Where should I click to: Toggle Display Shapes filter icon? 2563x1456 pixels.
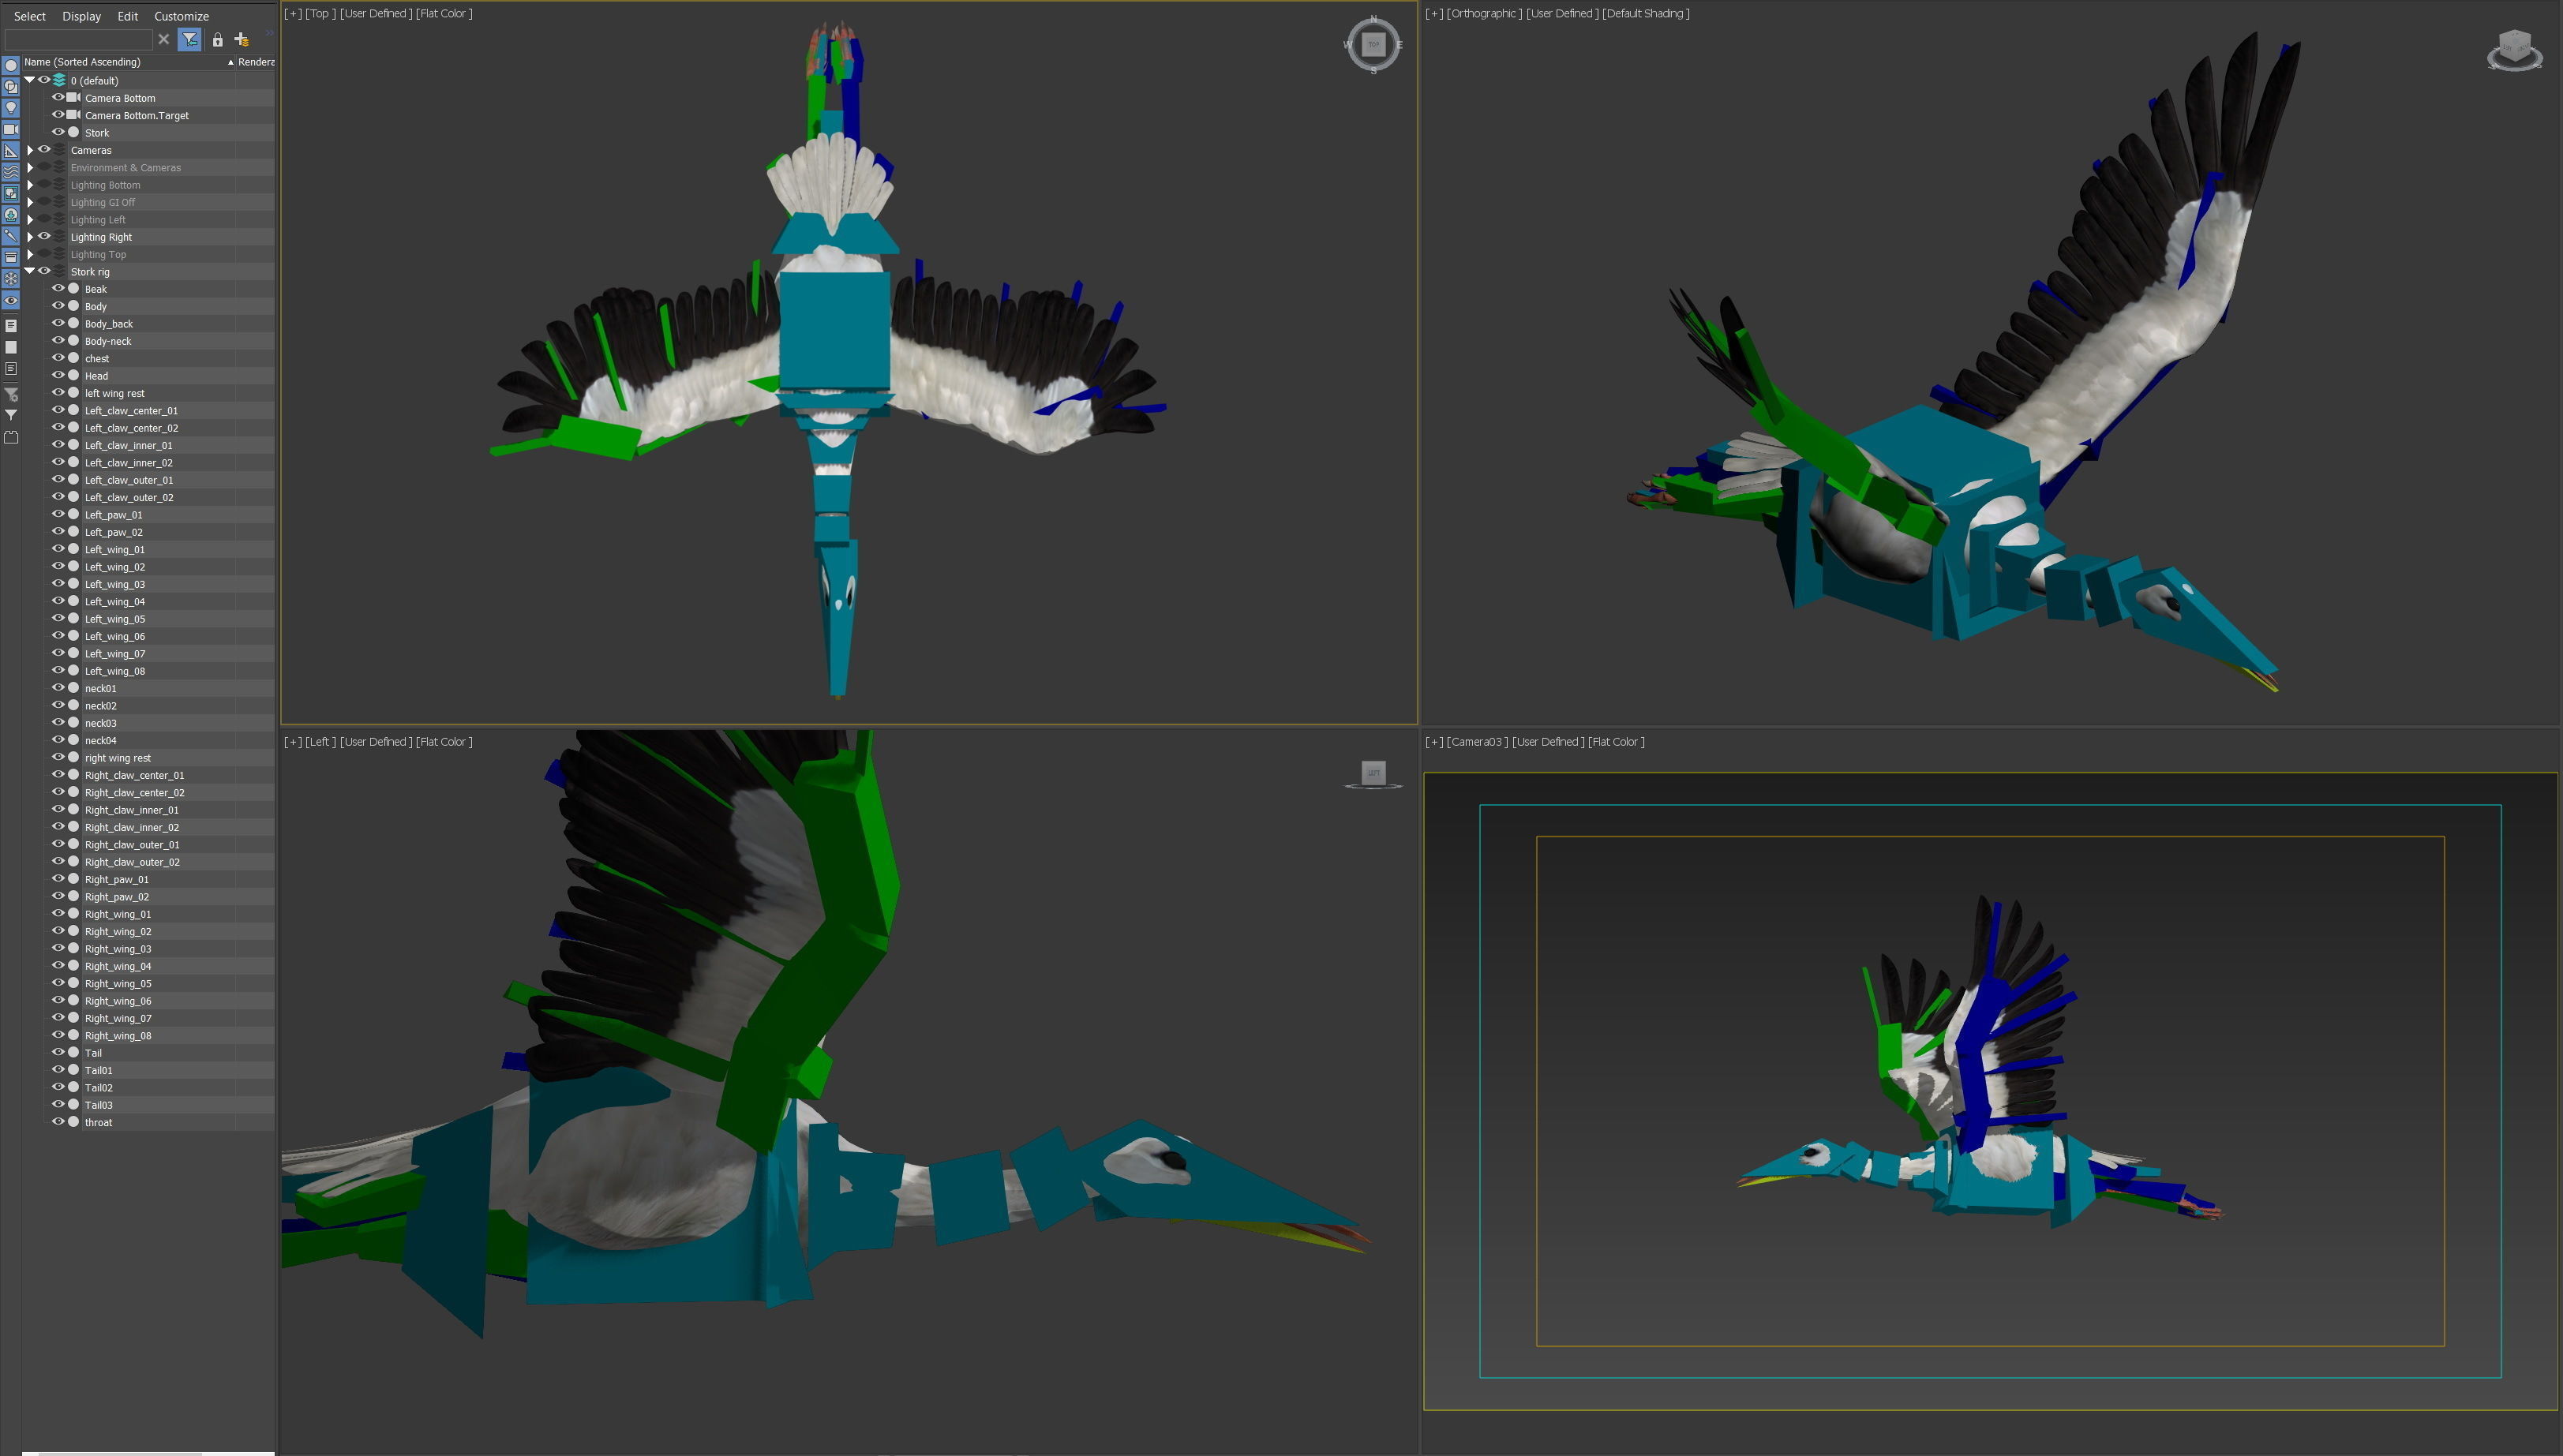[x=11, y=87]
